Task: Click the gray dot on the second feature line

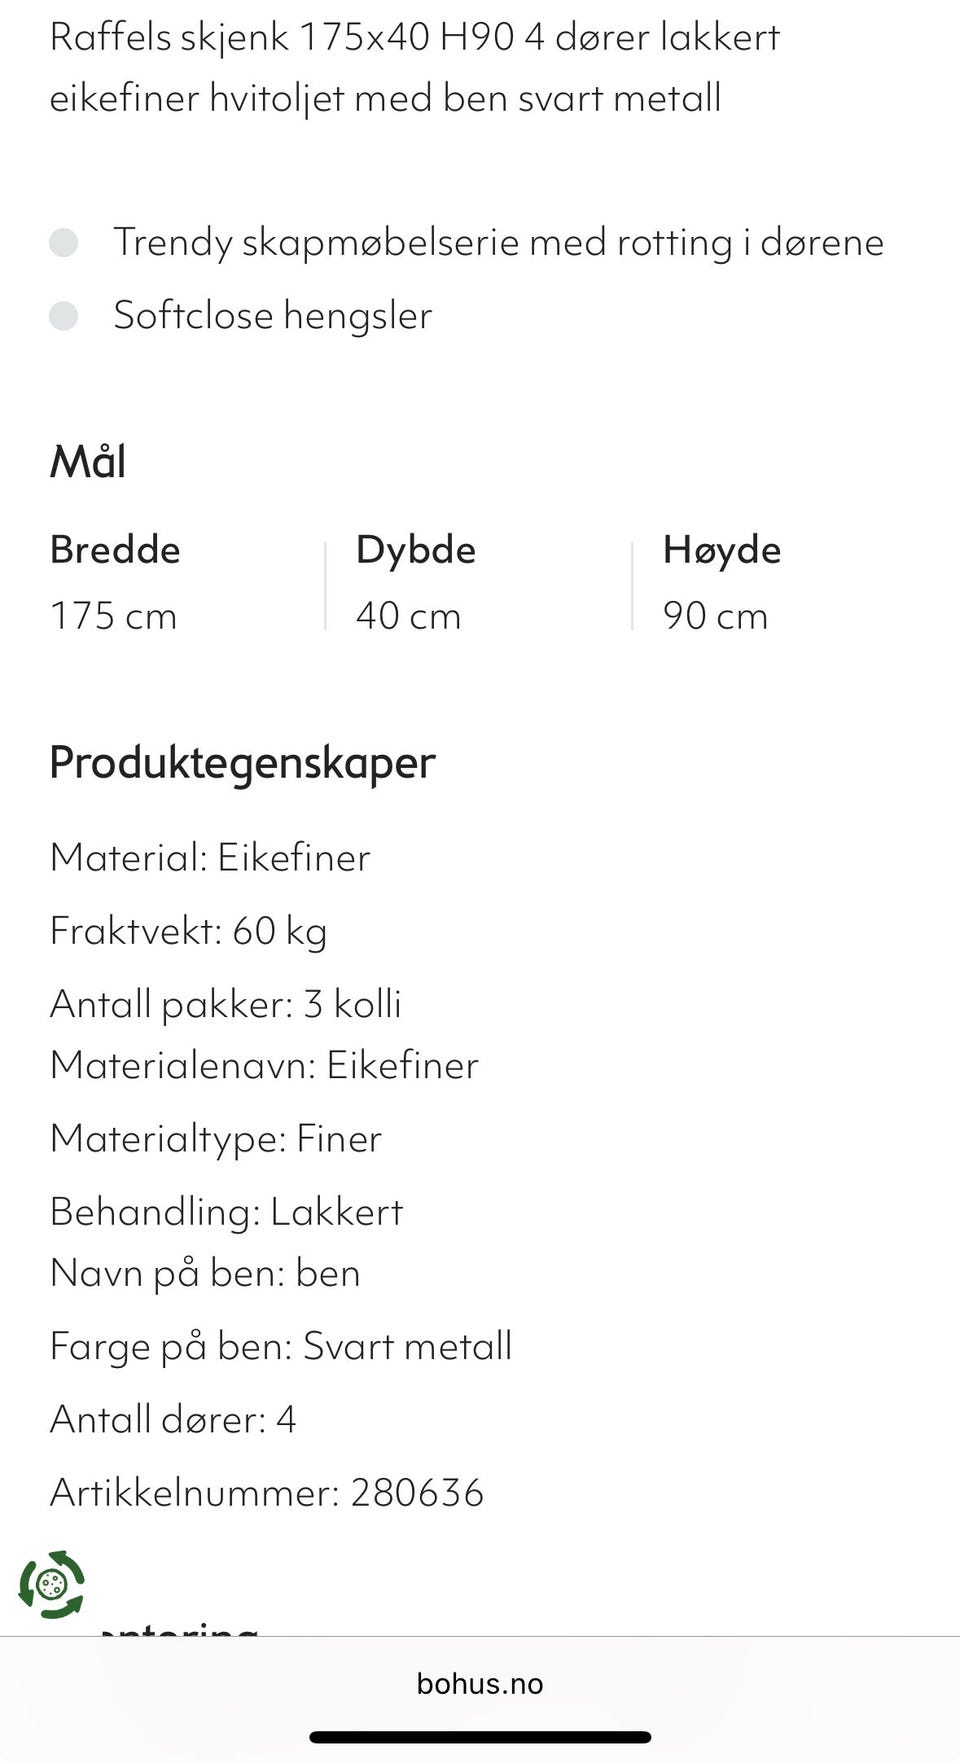Action: click(63, 317)
